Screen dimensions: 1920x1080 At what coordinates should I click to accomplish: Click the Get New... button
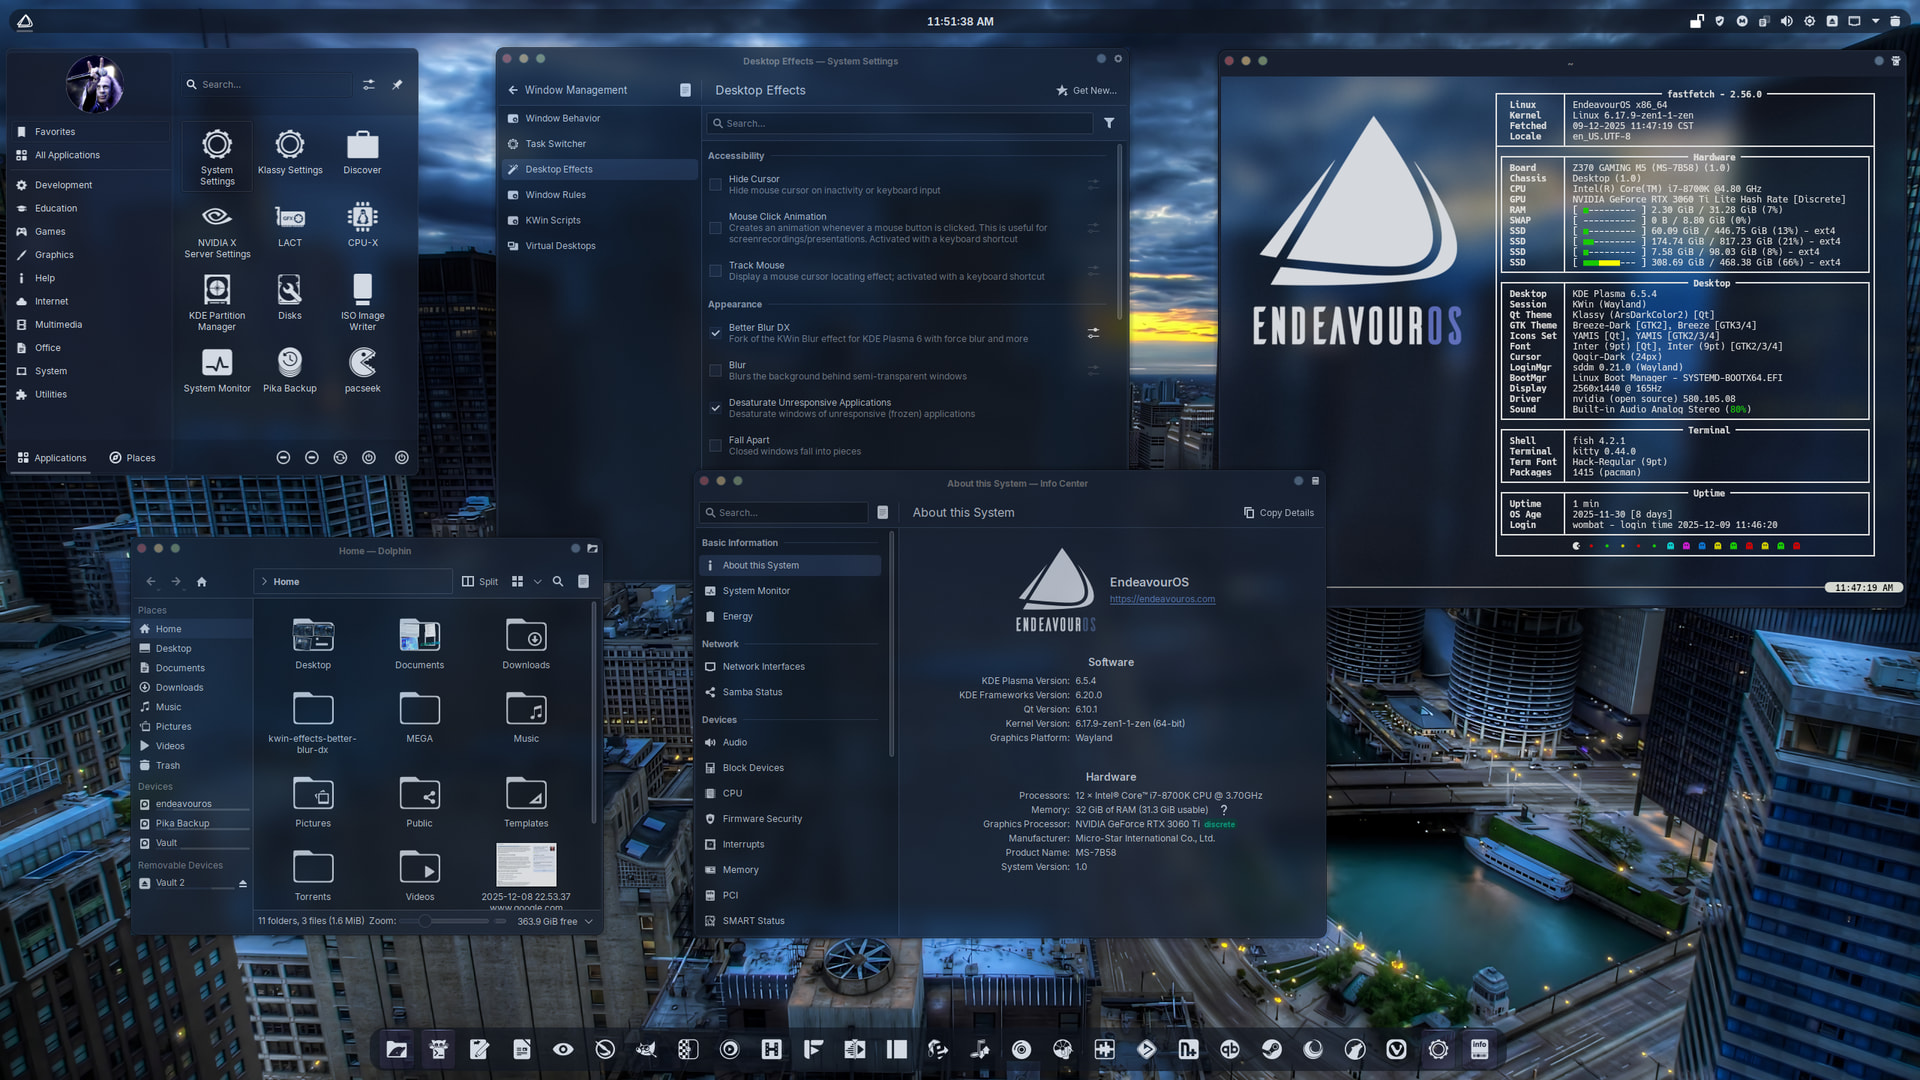1086,90
